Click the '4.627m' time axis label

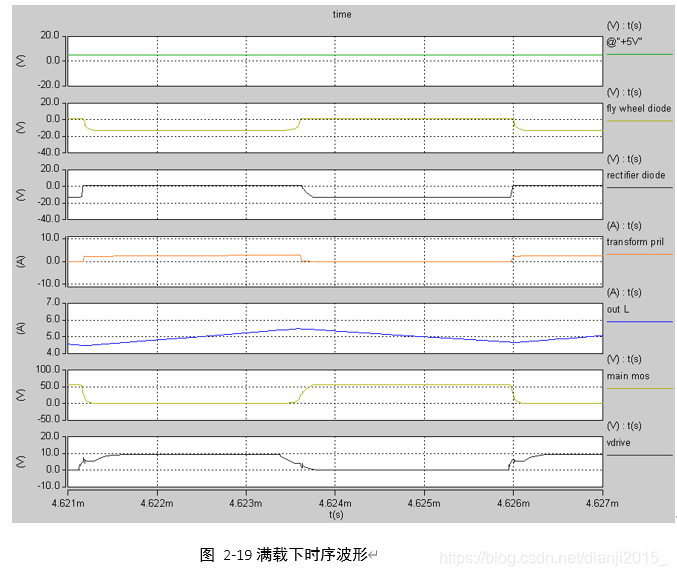602,503
